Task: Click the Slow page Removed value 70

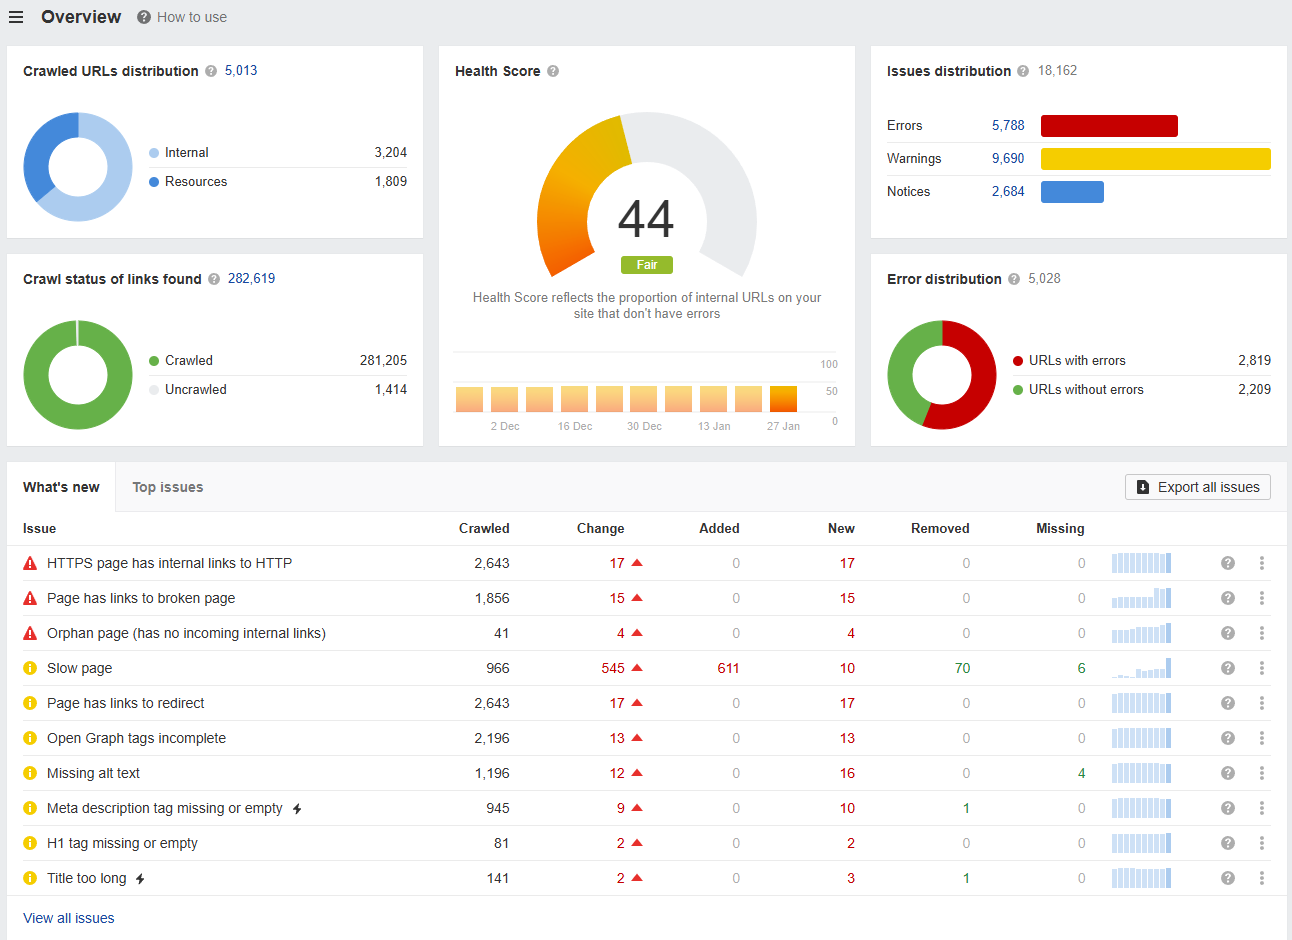Action: tap(962, 668)
